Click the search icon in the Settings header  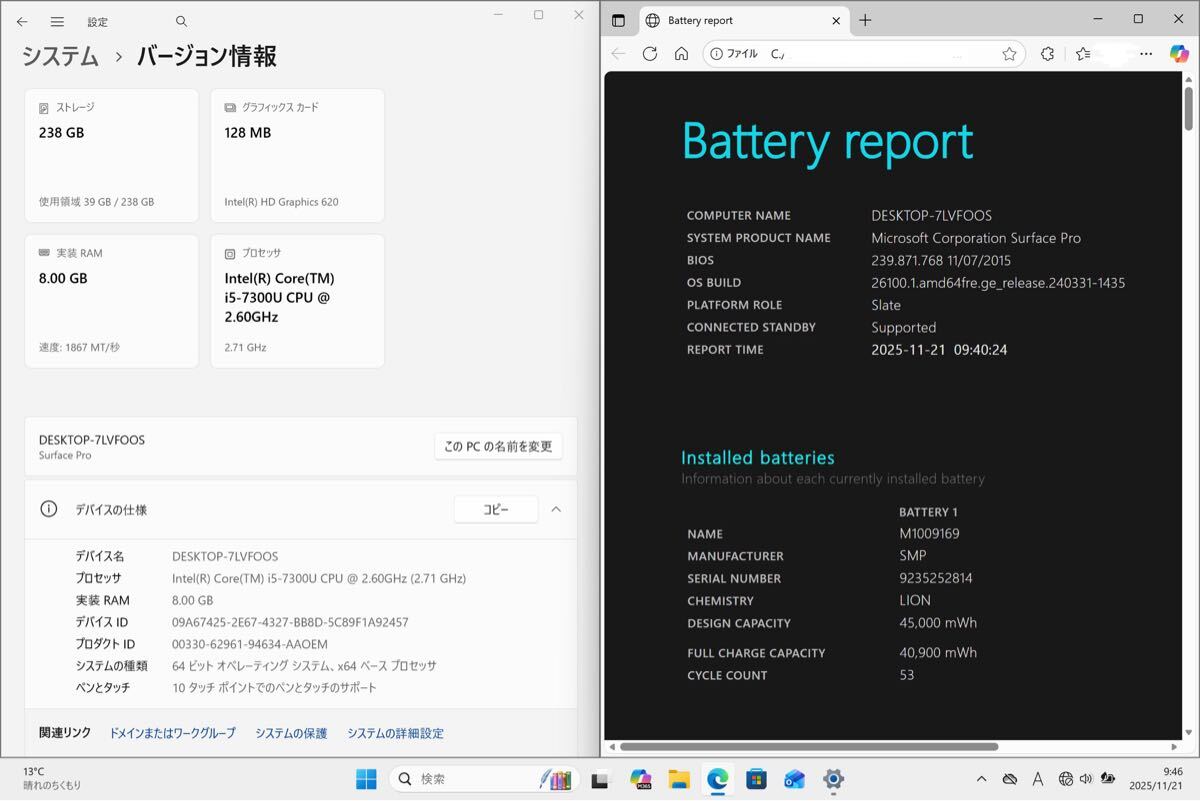[x=181, y=21]
